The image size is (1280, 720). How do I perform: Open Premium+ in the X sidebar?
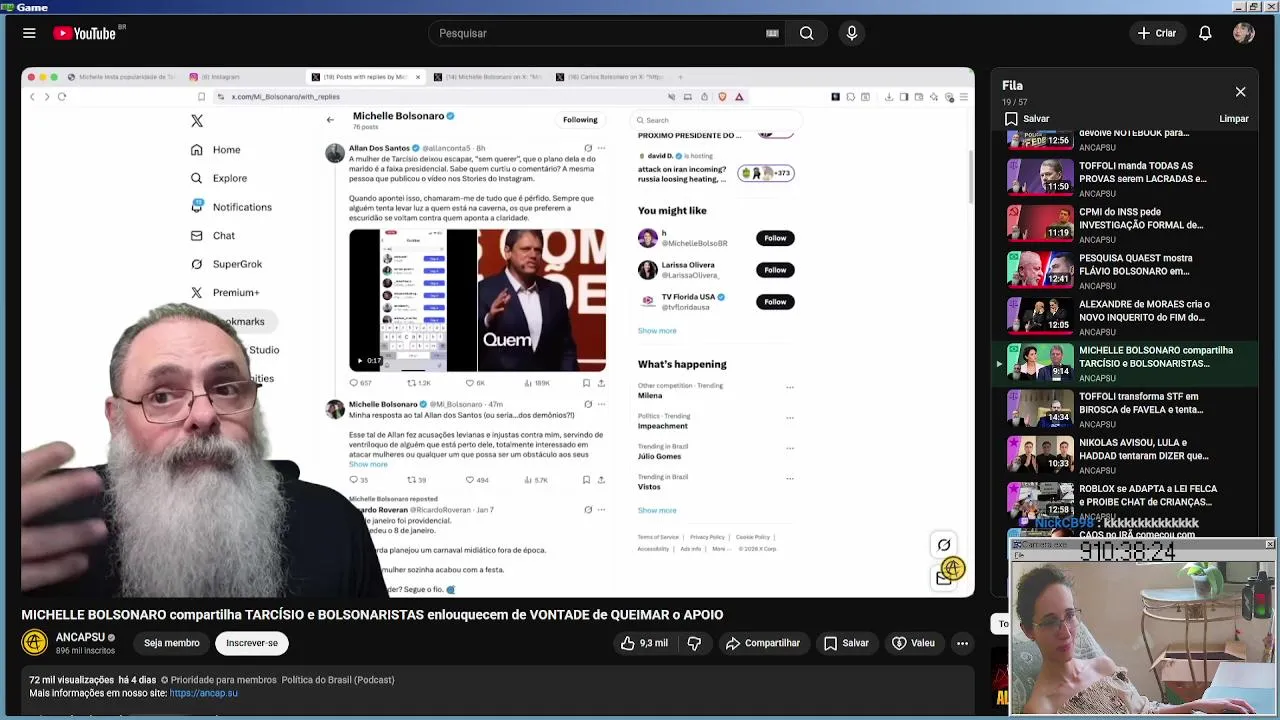tap(224, 292)
